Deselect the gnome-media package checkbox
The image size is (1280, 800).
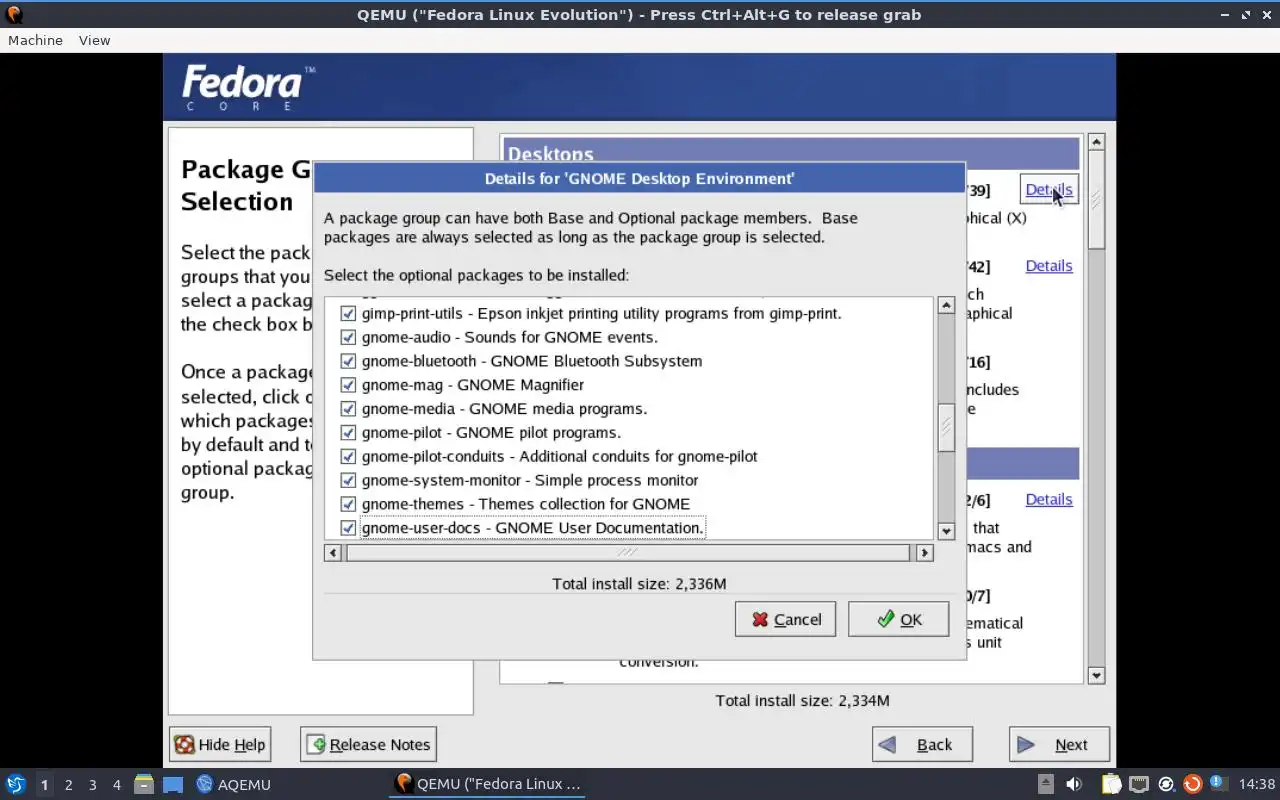pos(348,409)
